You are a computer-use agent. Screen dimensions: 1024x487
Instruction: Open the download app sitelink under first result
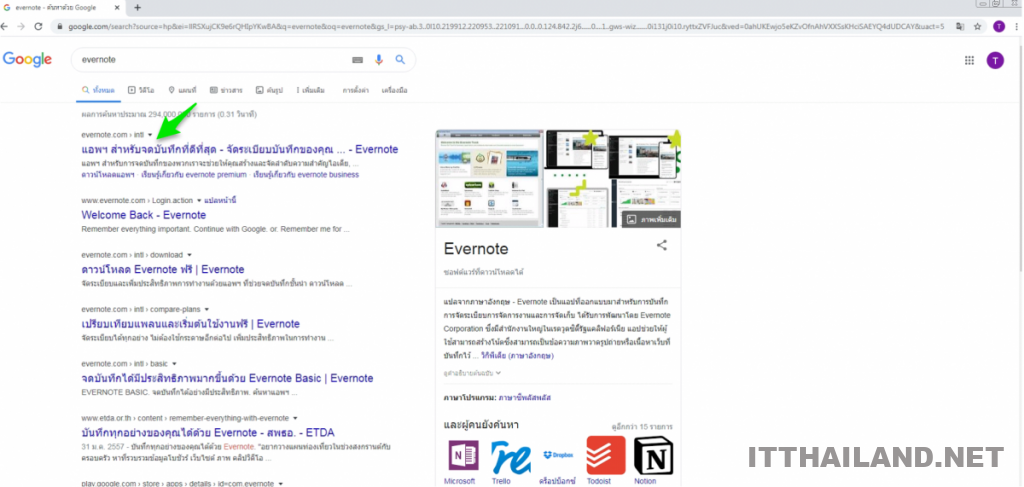click(108, 175)
